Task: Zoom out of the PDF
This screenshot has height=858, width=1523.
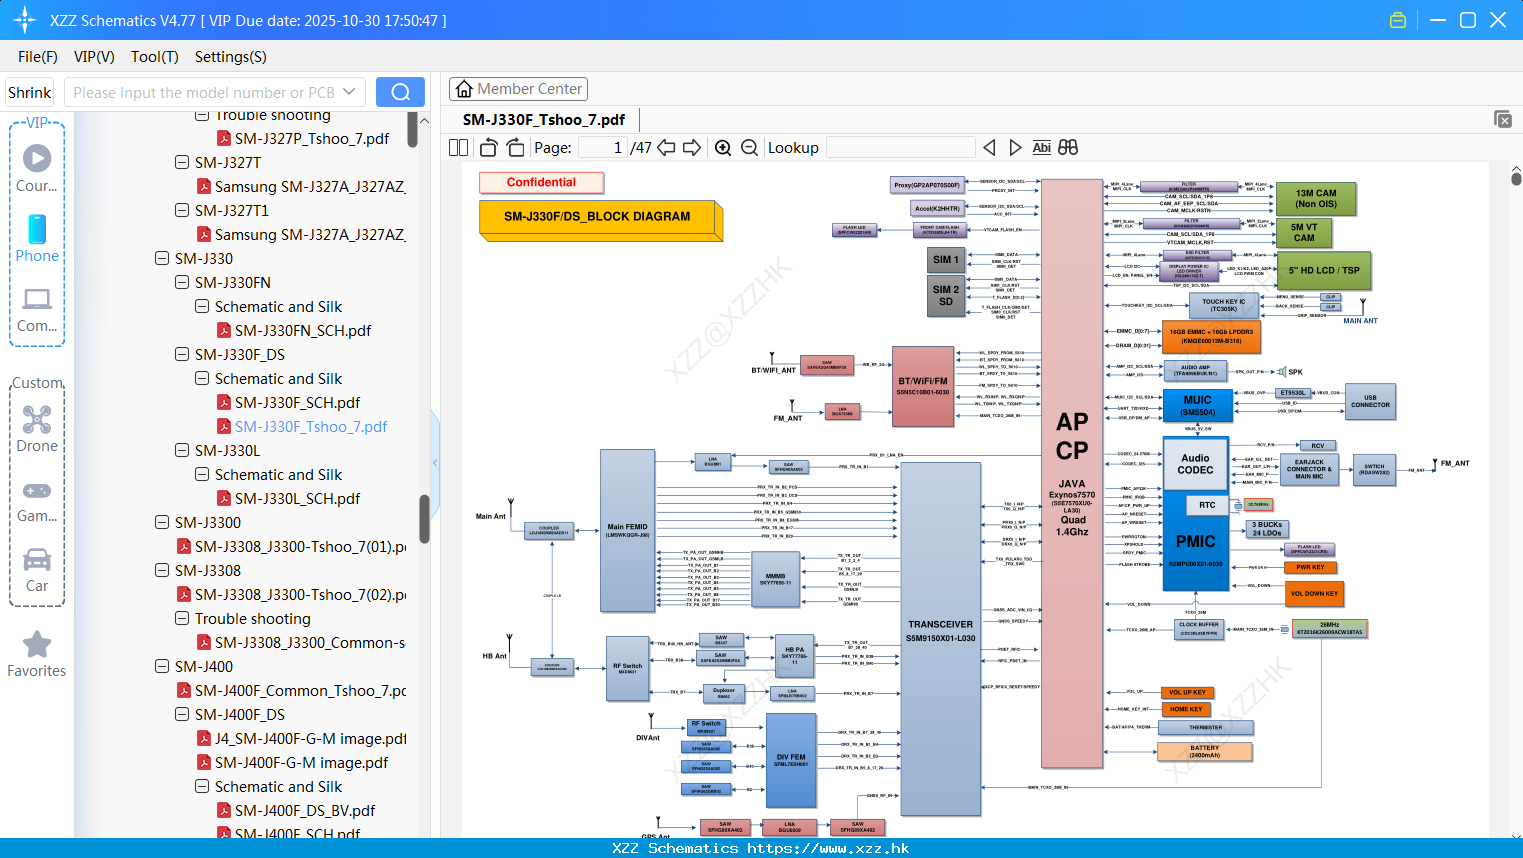Action: [749, 148]
